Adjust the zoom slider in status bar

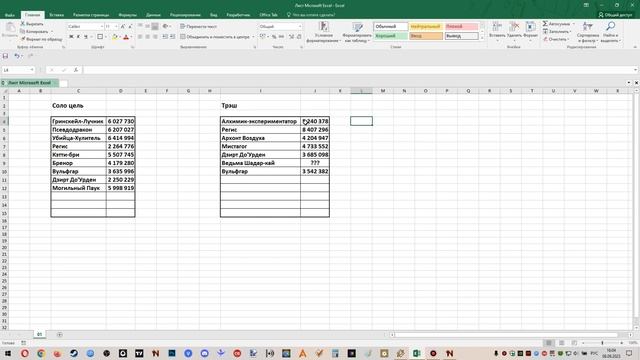click(x=602, y=343)
